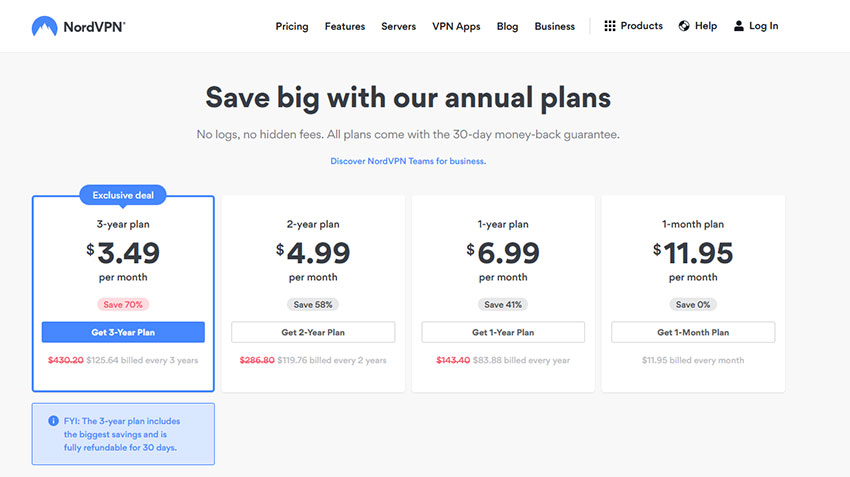This screenshot has height=477, width=850.
Task: Go to the Features page
Action: tap(345, 26)
